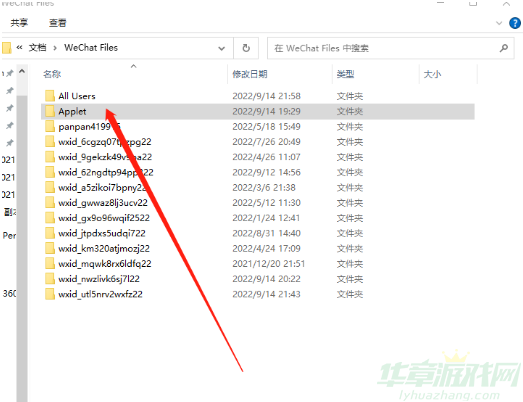
Task: Click the navigation pane scroll up arrow
Action: 22,71
